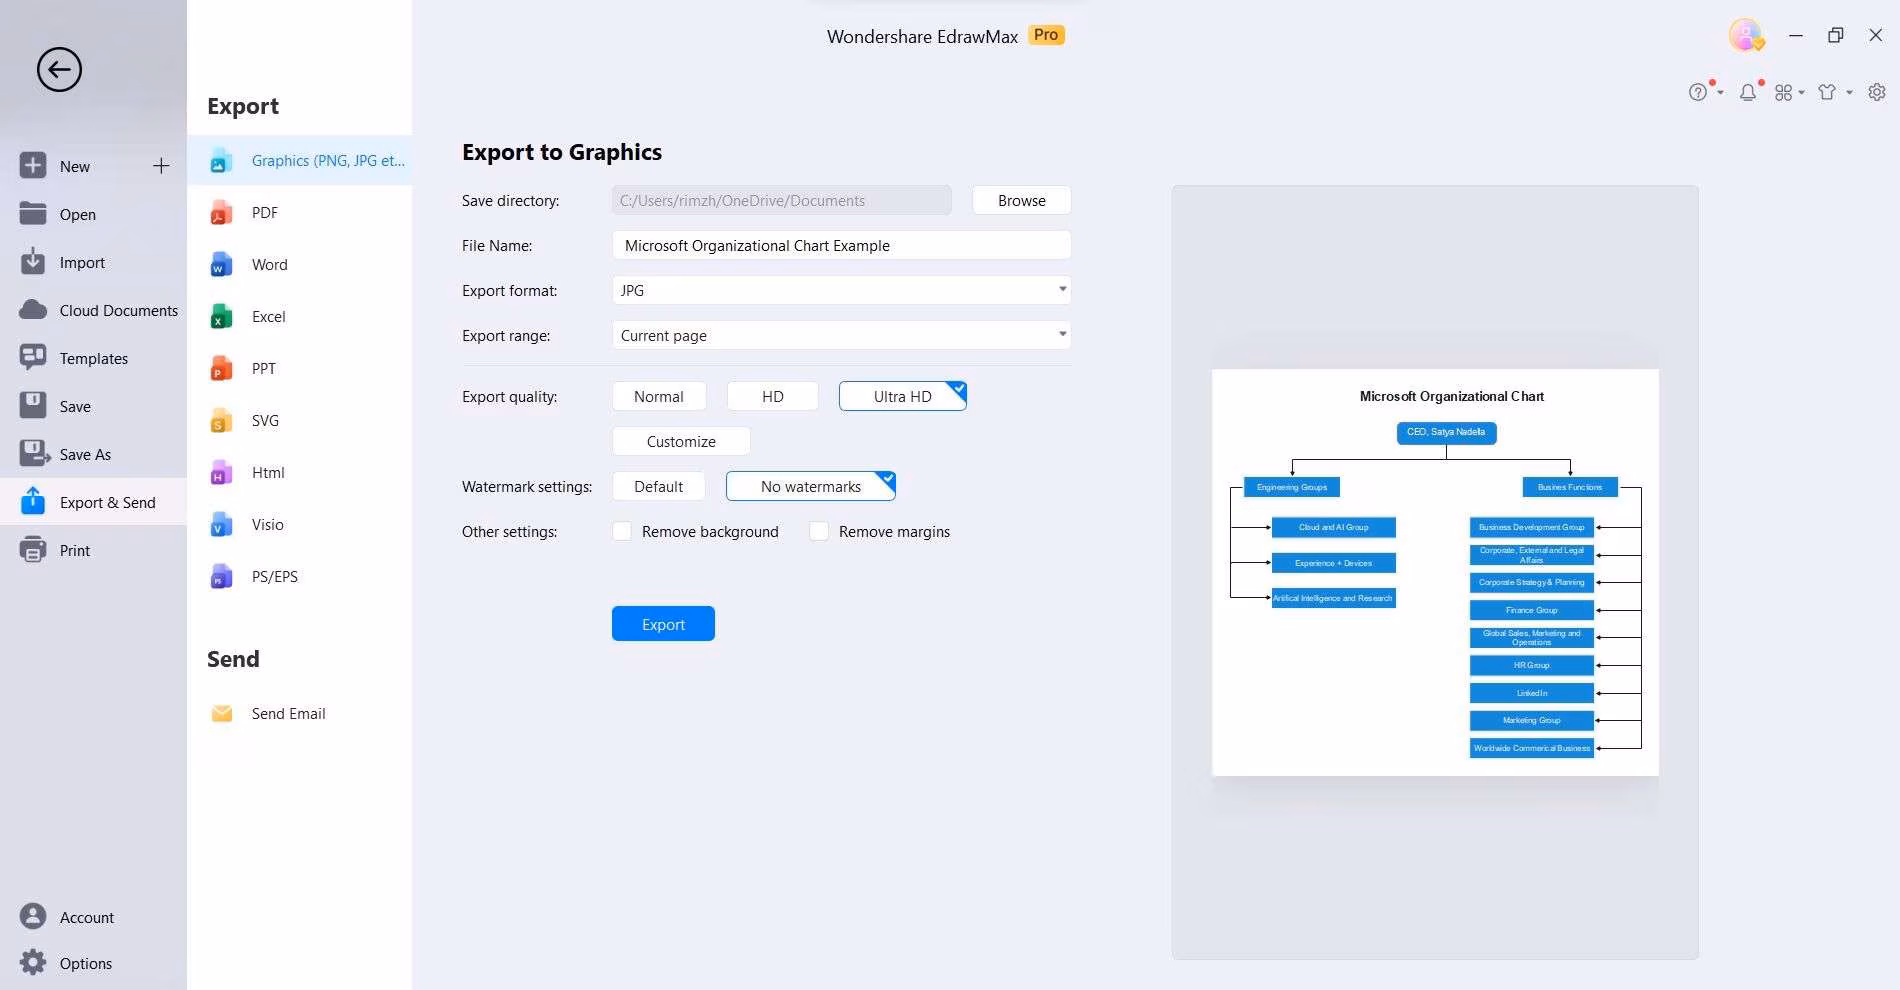
Task: Click the Options gear icon
Action: pyautogui.click(x=33, y=962)
